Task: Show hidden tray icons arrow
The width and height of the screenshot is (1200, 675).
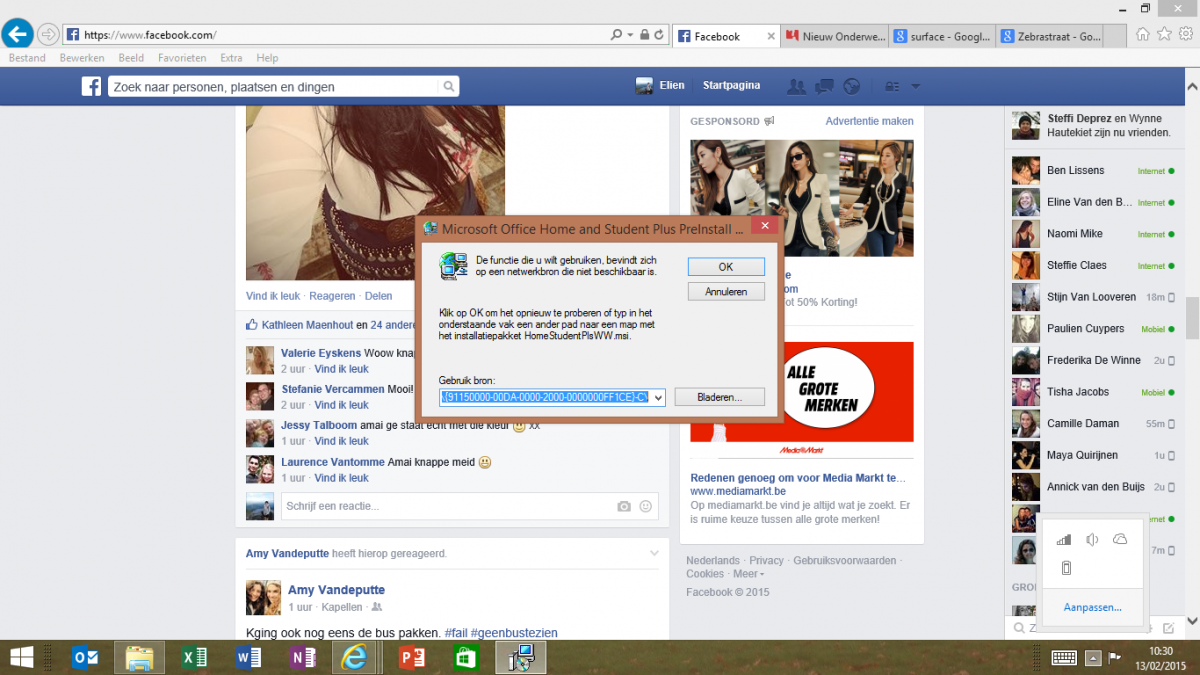Action: click(1093, 657)
